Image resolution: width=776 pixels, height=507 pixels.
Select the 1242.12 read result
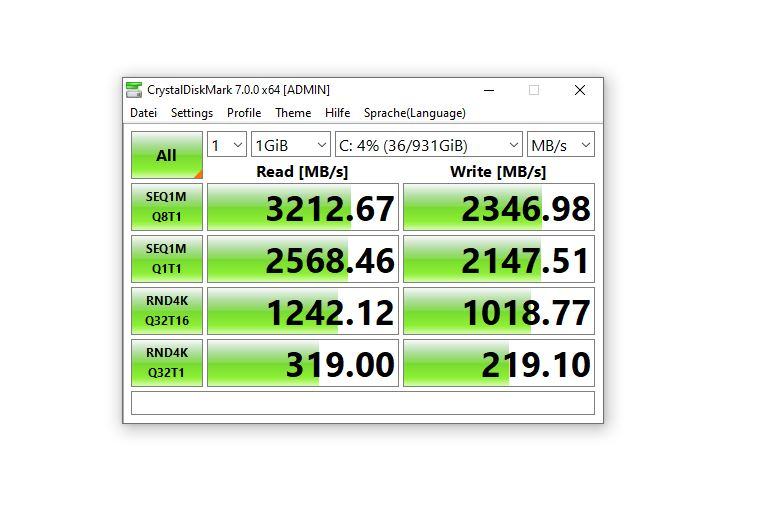(x=303, y=311)
